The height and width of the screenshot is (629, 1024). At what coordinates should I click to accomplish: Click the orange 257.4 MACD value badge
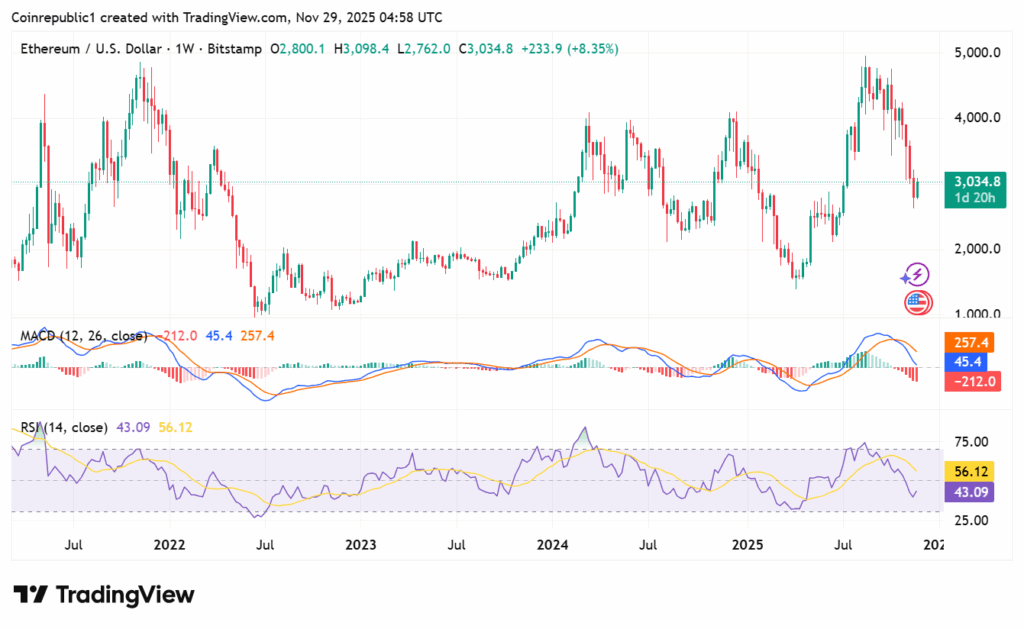tap(970, 342)
